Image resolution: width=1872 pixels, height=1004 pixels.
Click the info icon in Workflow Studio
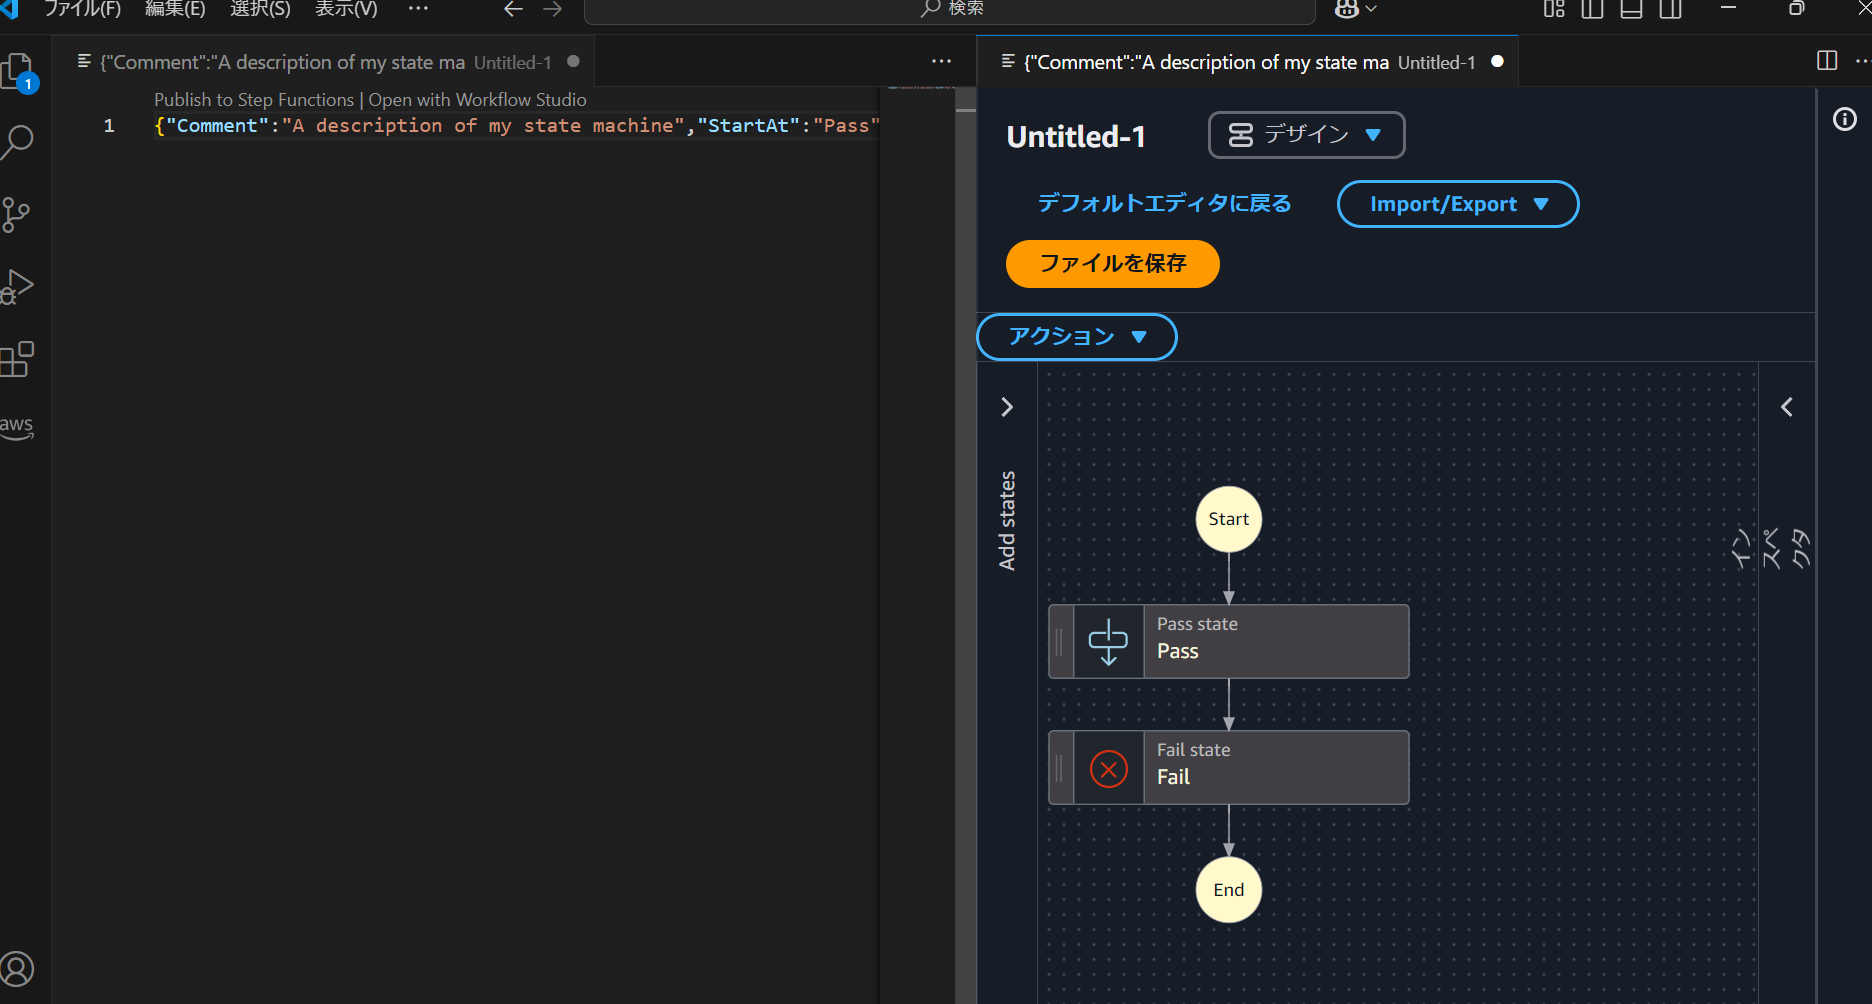1845,119
